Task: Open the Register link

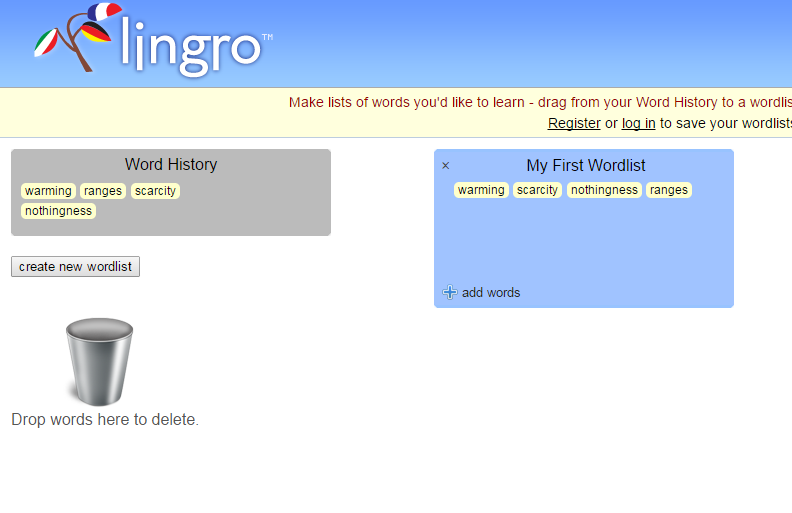Action: (x=574, y=123)
